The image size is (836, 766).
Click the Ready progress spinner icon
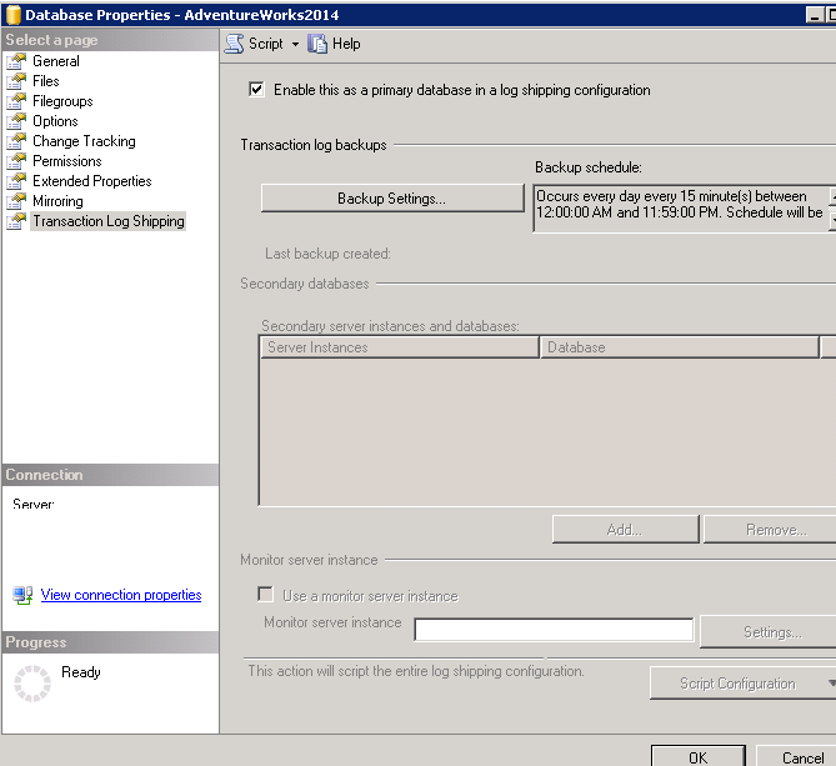32,683
